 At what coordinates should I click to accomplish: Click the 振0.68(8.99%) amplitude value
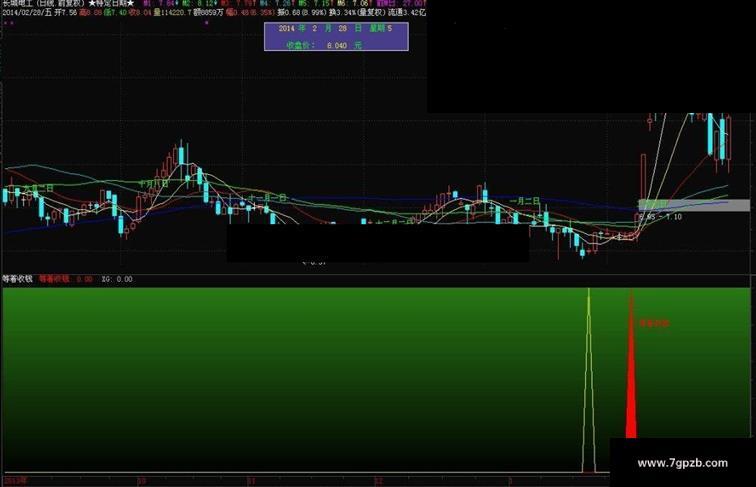(x=302, y=13)
